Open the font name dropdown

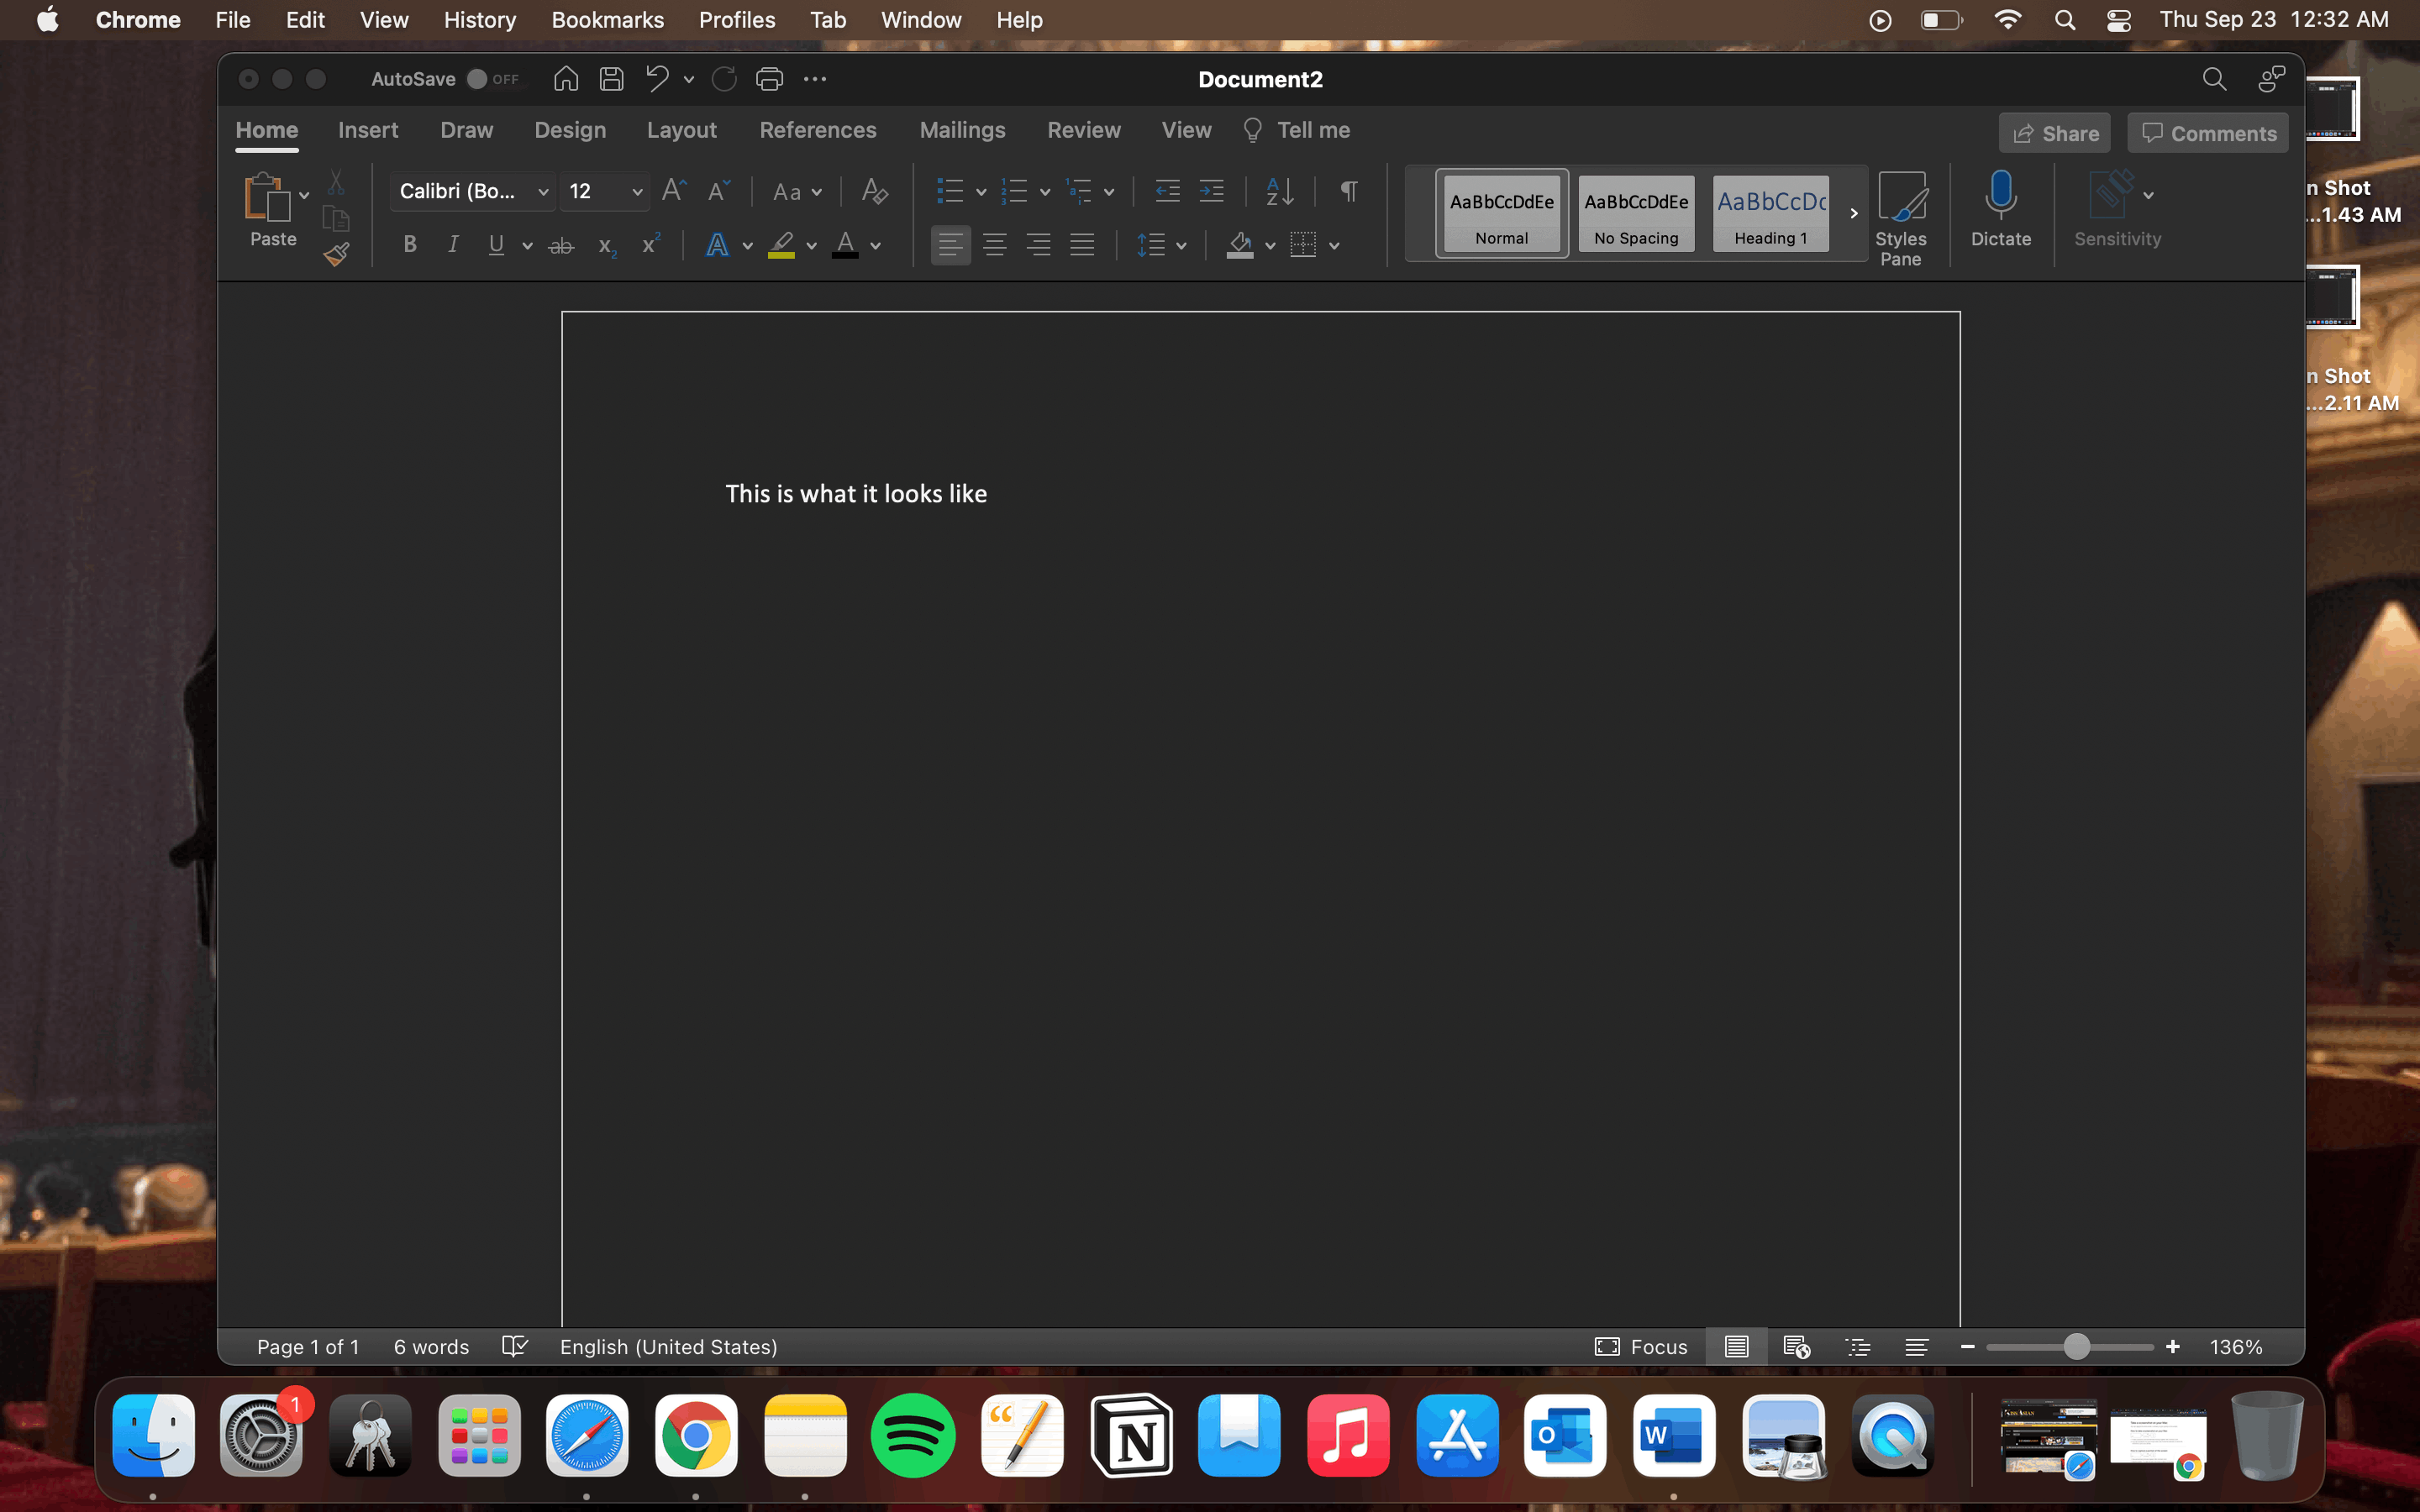tap(543, 191)
